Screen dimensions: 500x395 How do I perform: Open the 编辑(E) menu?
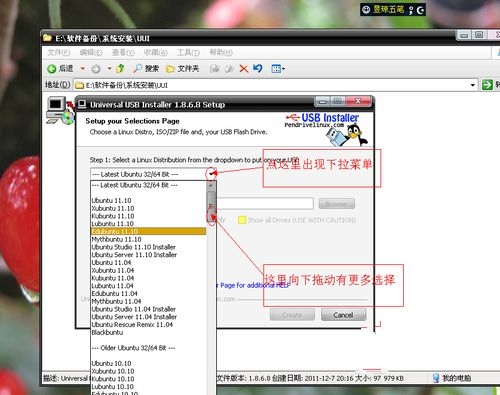coord(91,52)
